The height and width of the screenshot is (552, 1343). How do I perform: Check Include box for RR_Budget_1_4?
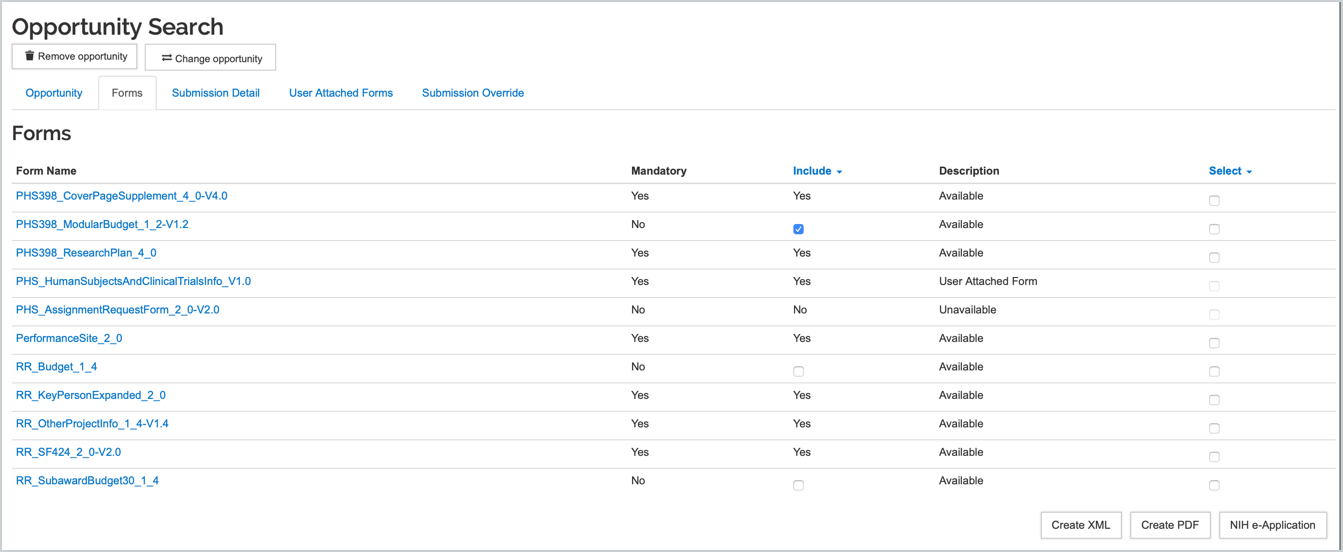[x=798, y=371]
